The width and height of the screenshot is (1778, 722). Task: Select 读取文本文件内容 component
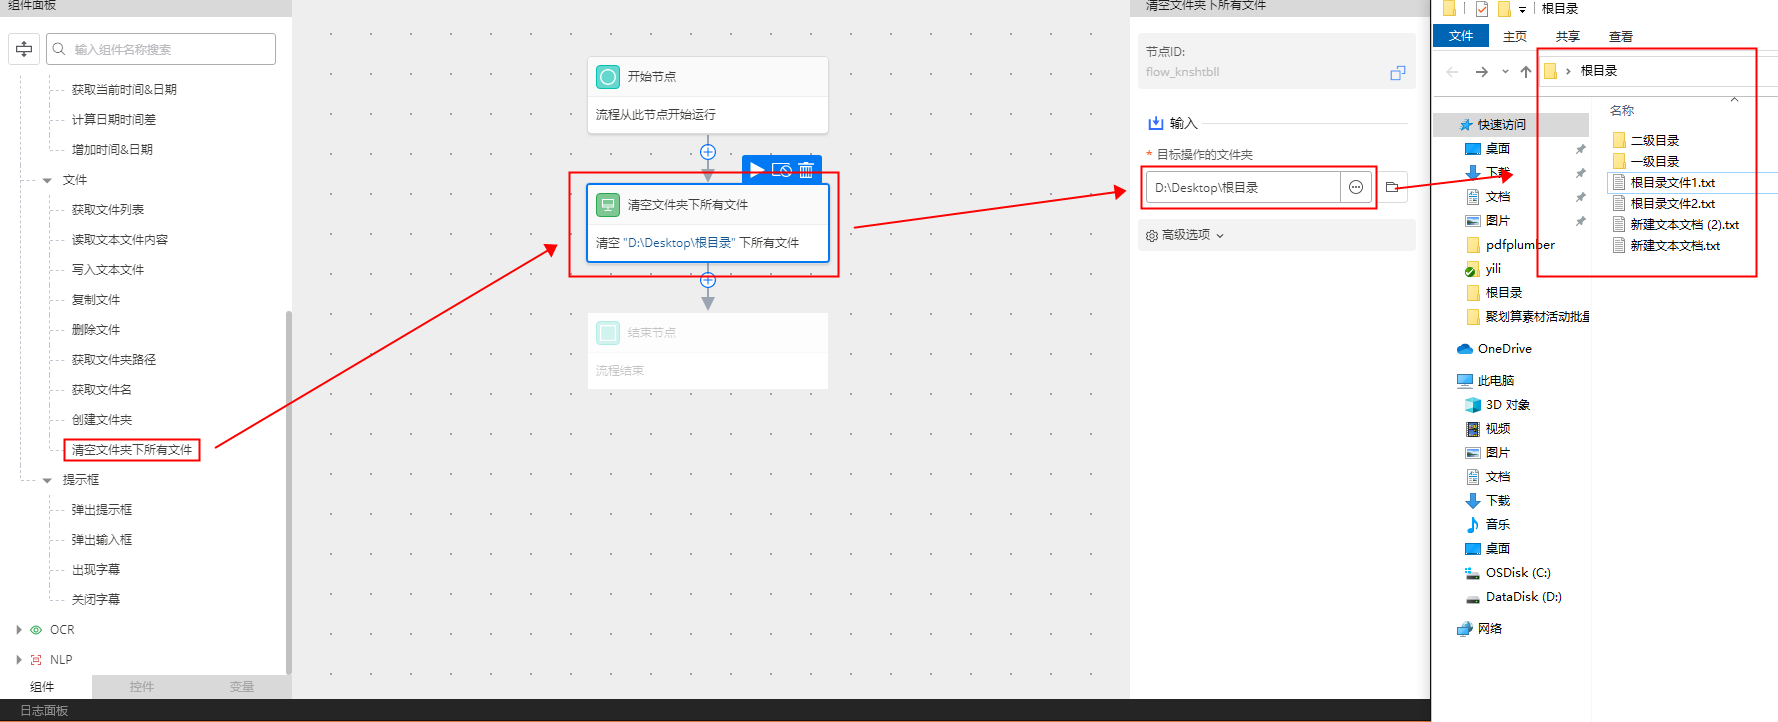(x=120, y=240)
